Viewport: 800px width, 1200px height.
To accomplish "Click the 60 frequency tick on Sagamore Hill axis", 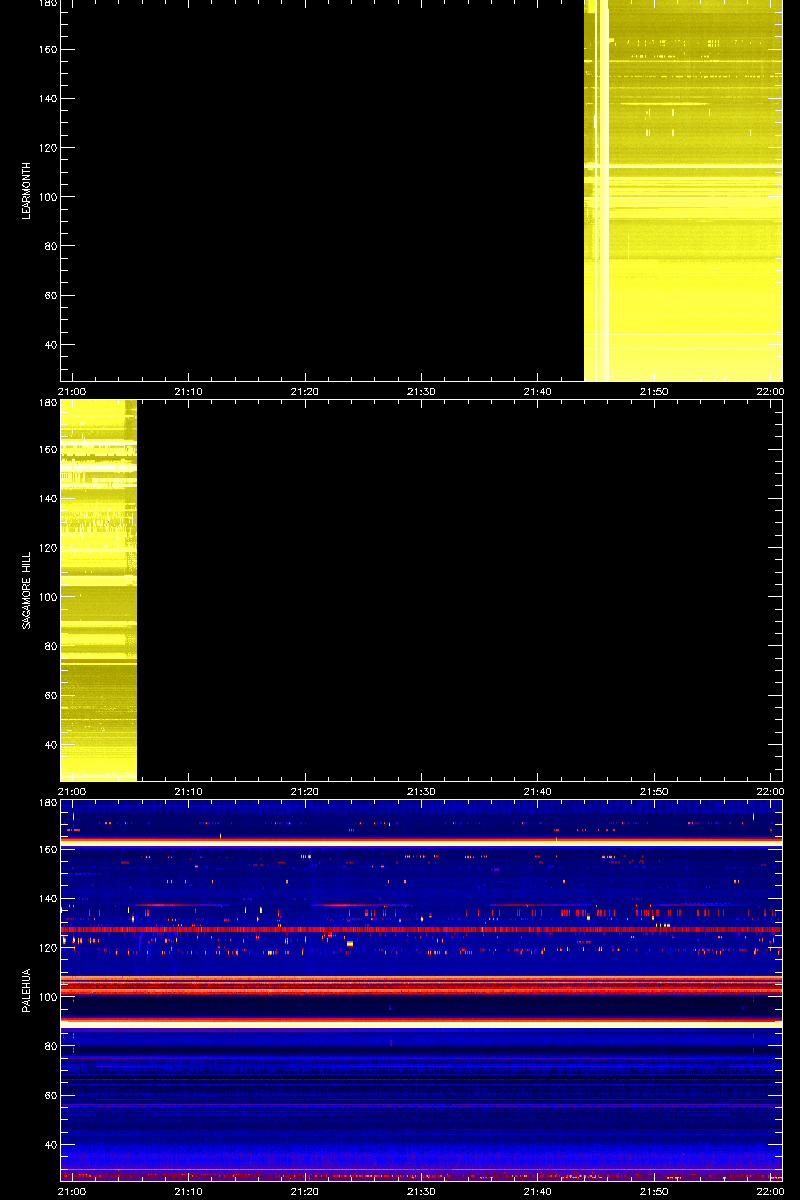I will pyautogui.click(x=51, y=695).
